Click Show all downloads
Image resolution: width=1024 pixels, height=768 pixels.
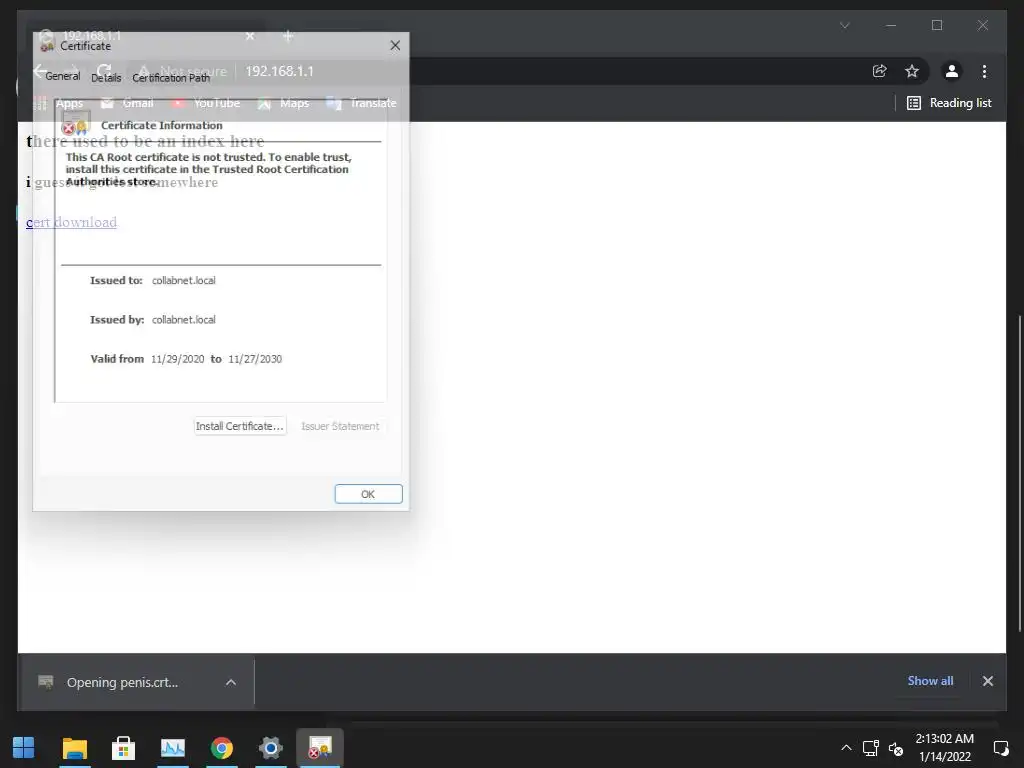pos(930,680)
